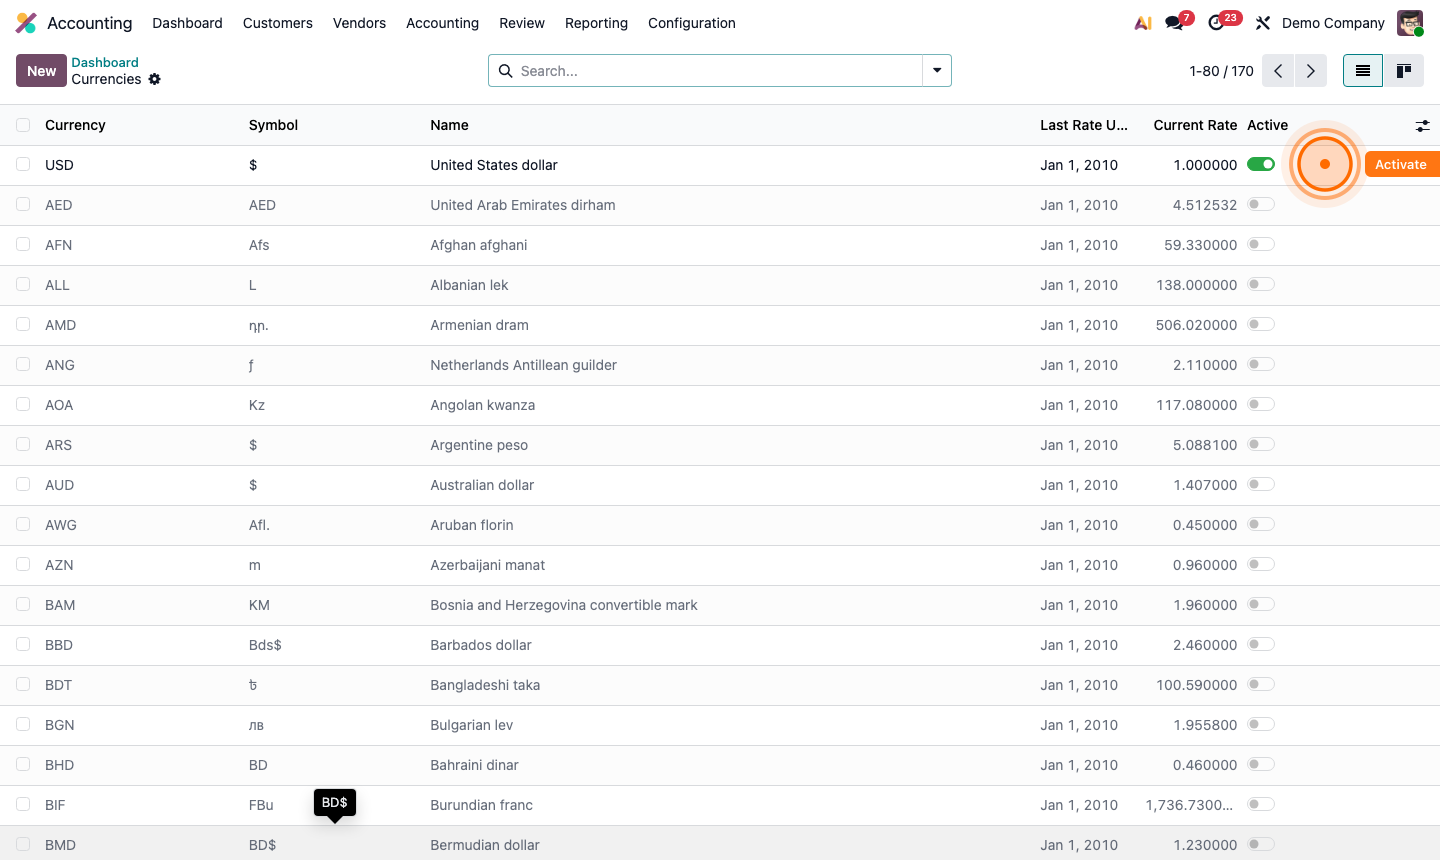Open the developer tools icon
This screenshot has width=1440, height=860.
pos(1262,22)
